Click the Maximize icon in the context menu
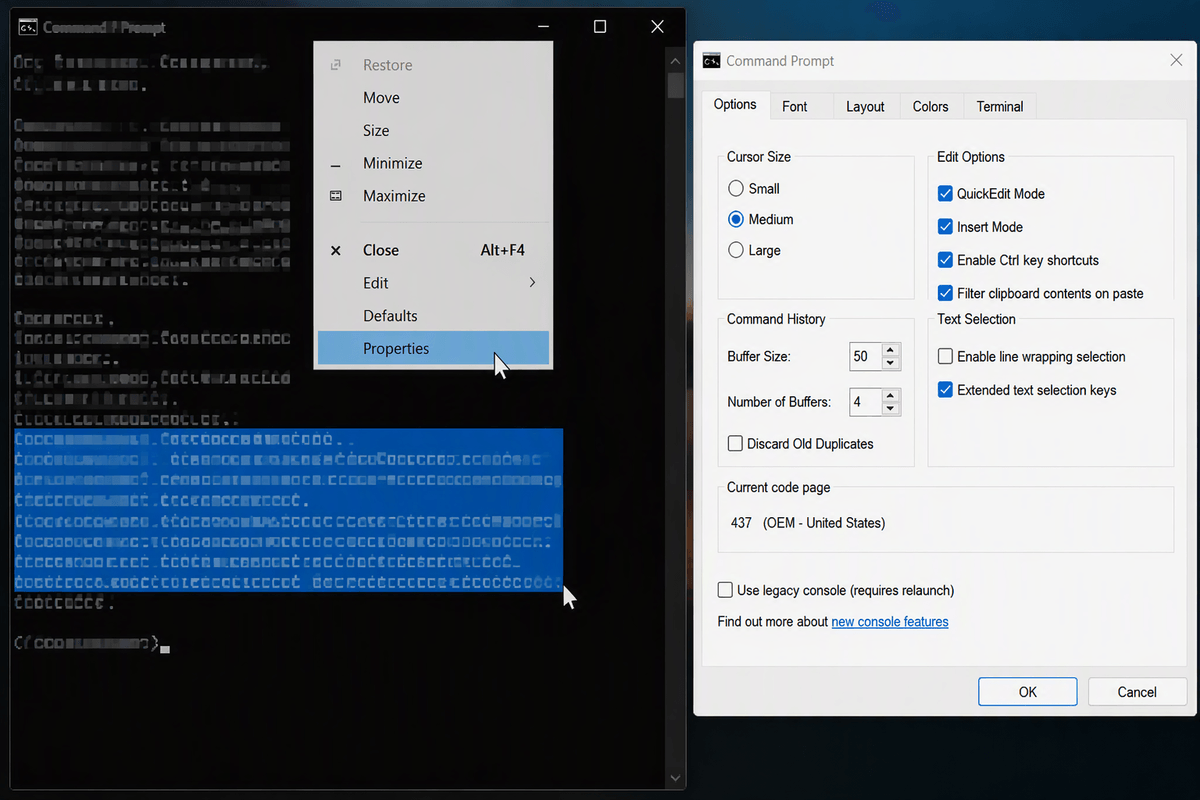Viewport: 1200px width, 800px height. tap(336, 196)
